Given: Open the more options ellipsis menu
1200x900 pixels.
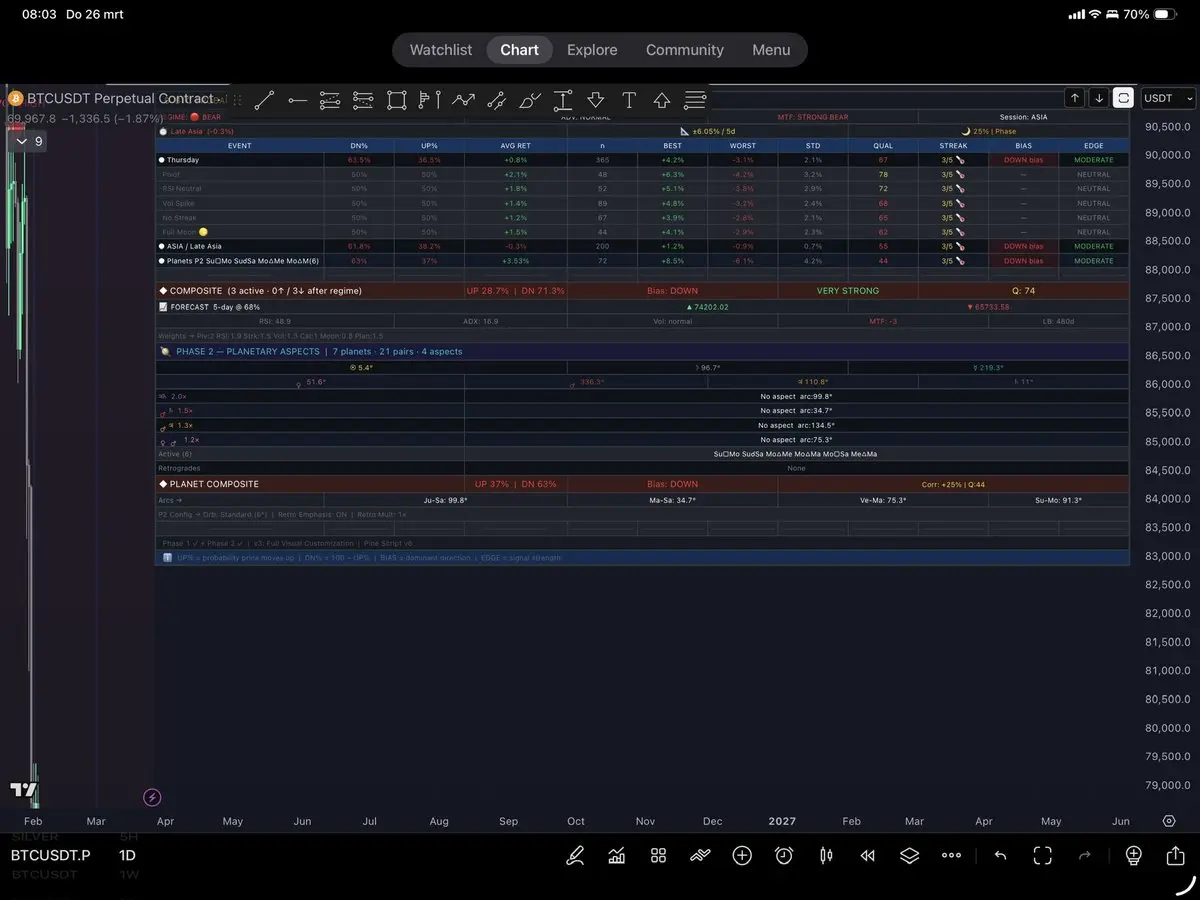Looking at the screenshot, I should (x=951, y=855).
